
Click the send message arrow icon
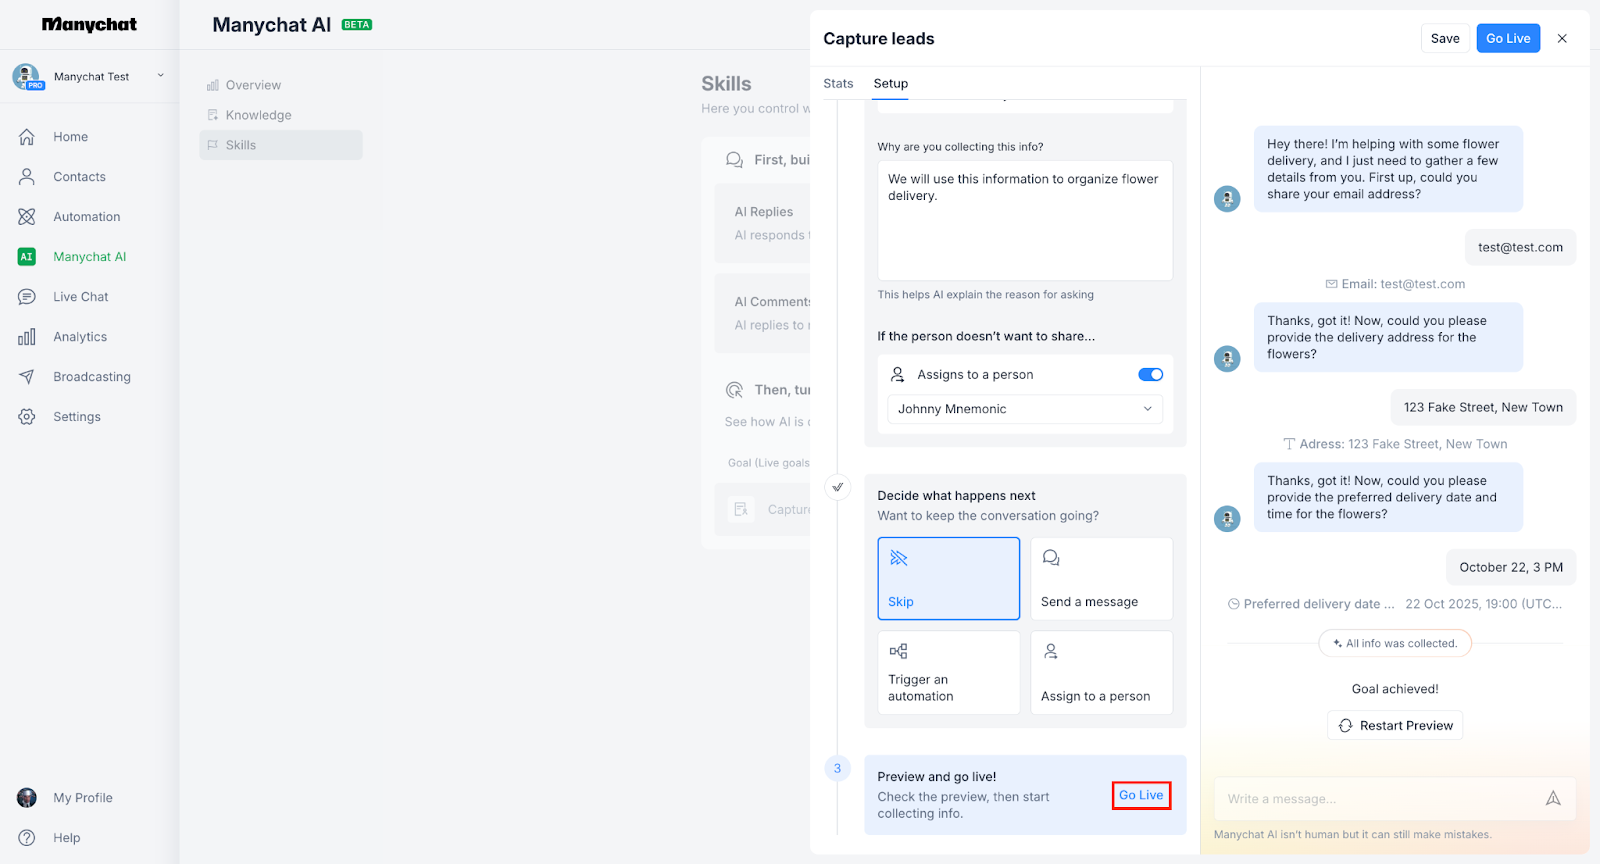point(1552,798)
